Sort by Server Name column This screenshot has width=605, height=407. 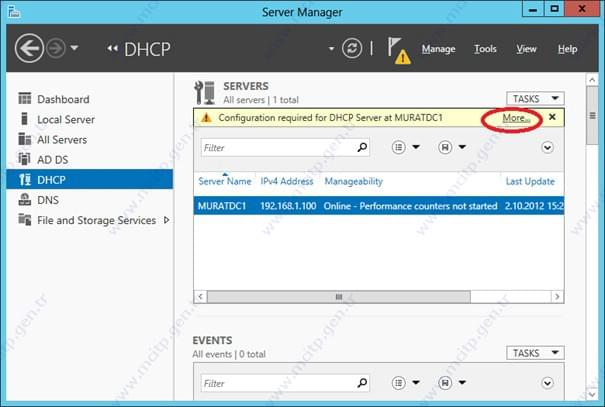pos(225,181)
